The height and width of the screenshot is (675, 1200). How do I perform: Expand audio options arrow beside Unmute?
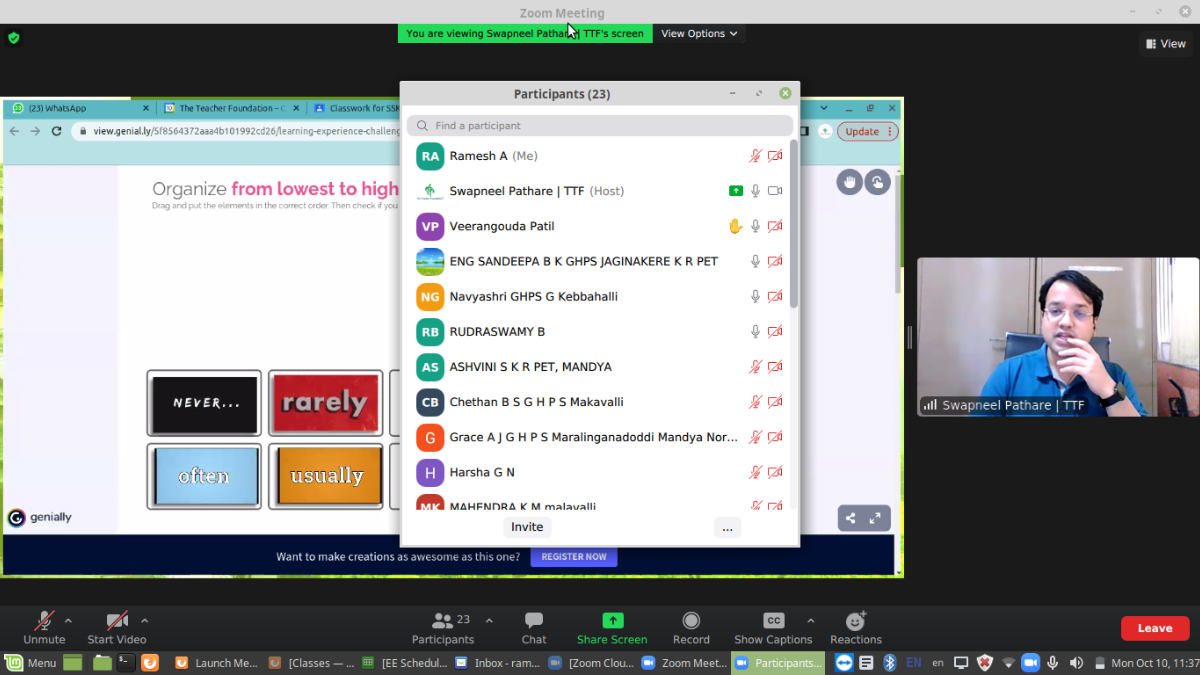tap(68, 621)
